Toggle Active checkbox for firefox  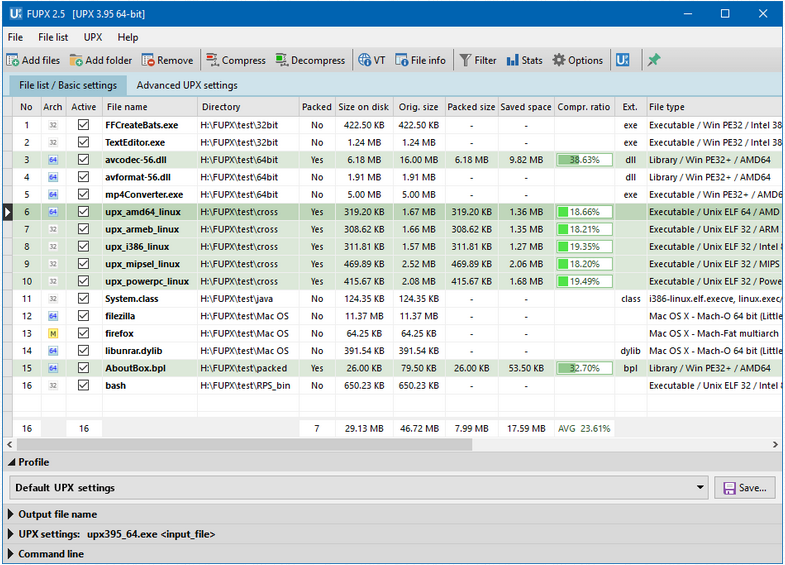83,333
